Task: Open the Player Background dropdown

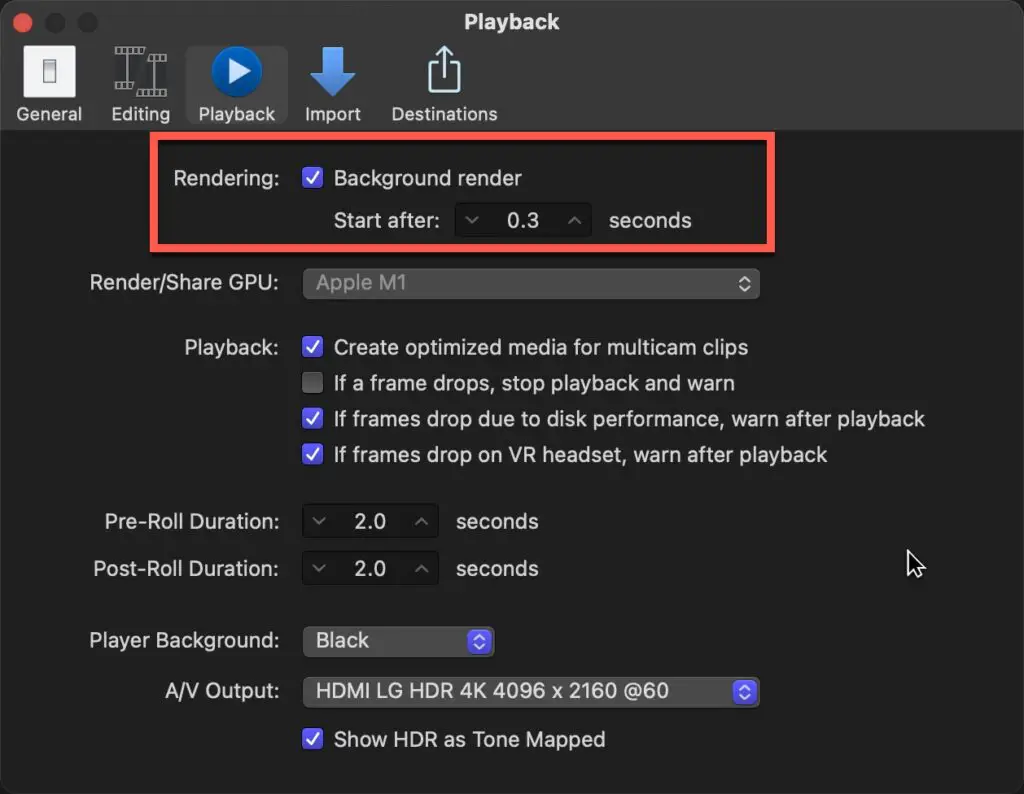Action: 398,641
